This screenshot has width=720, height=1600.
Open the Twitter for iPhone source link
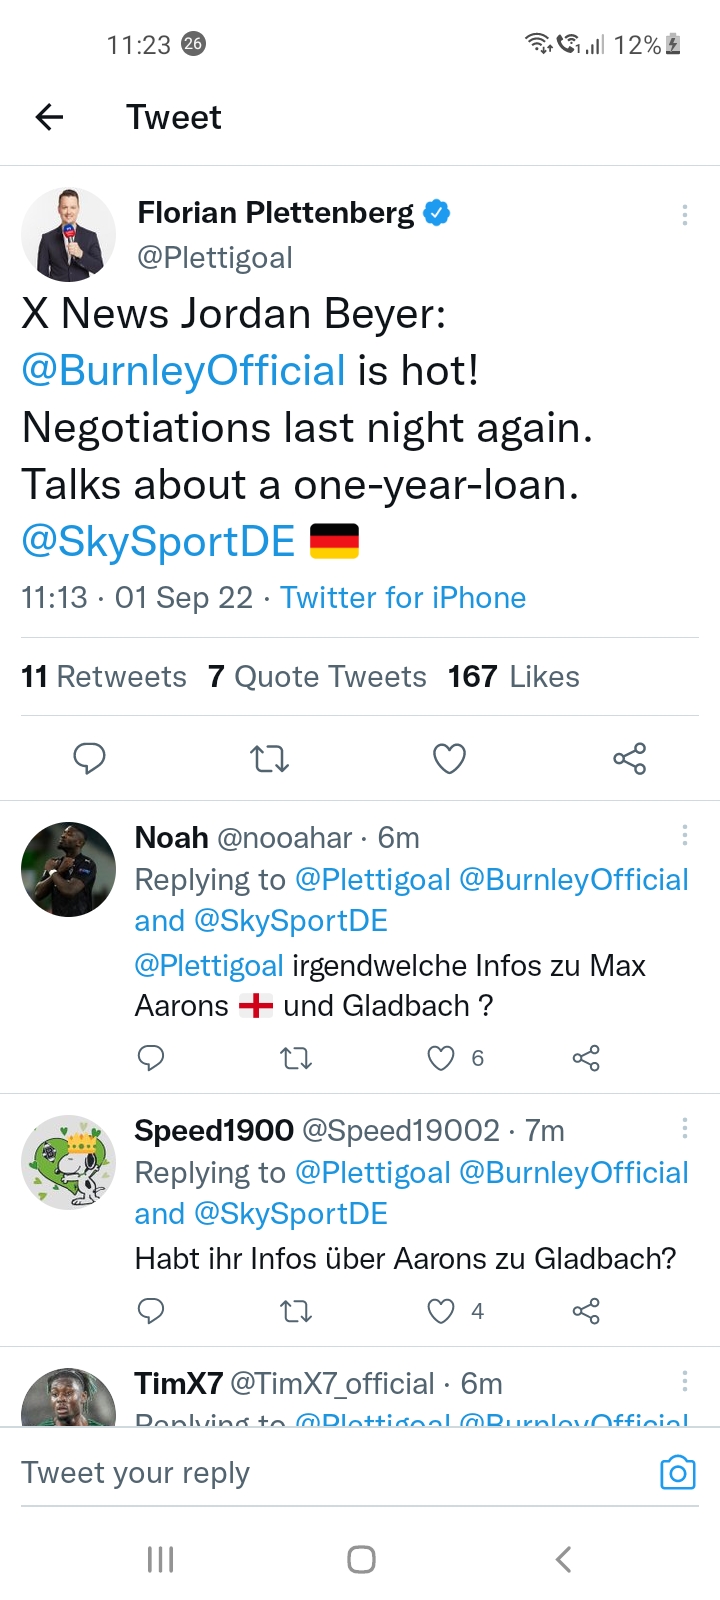tap(403, 598)
